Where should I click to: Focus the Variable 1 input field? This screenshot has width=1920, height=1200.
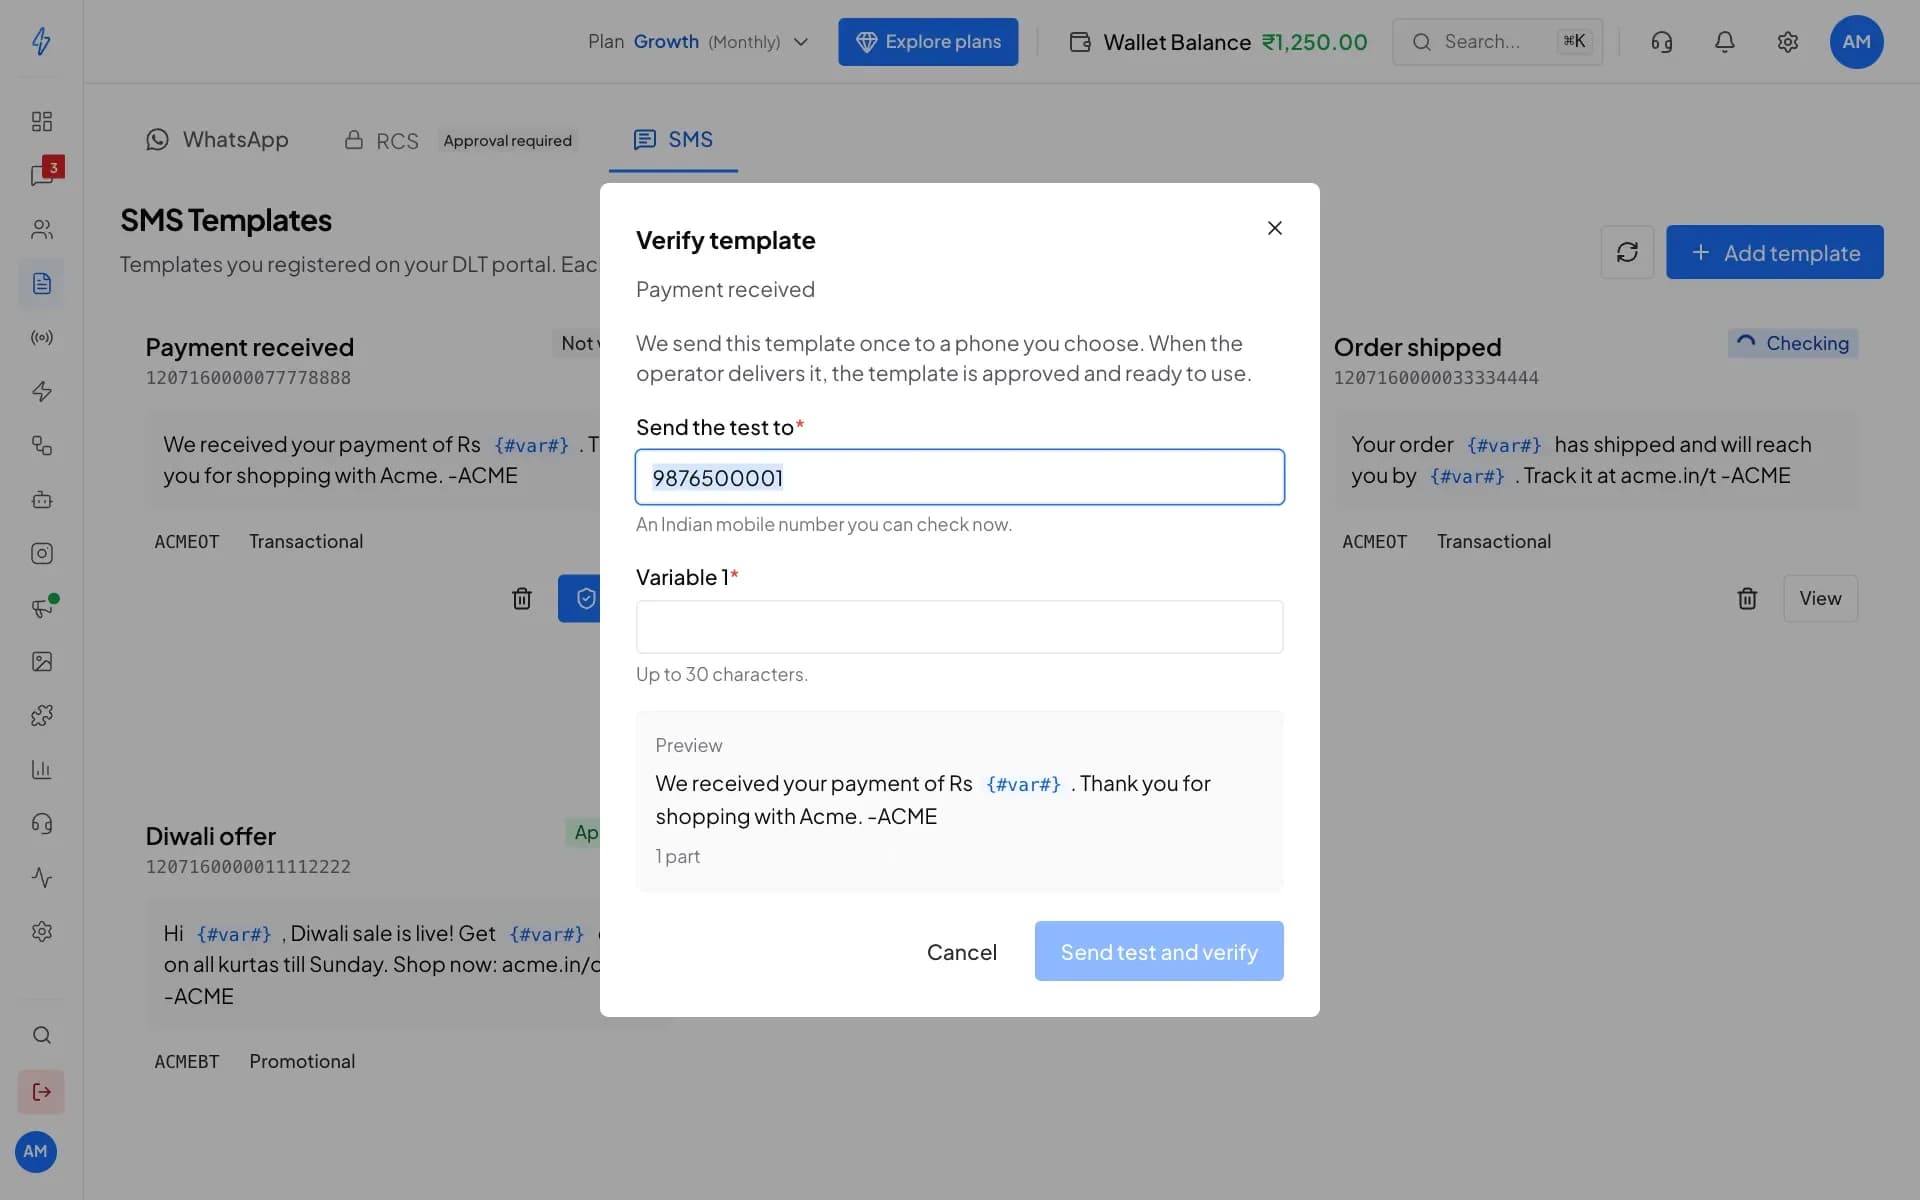[959, 627]
